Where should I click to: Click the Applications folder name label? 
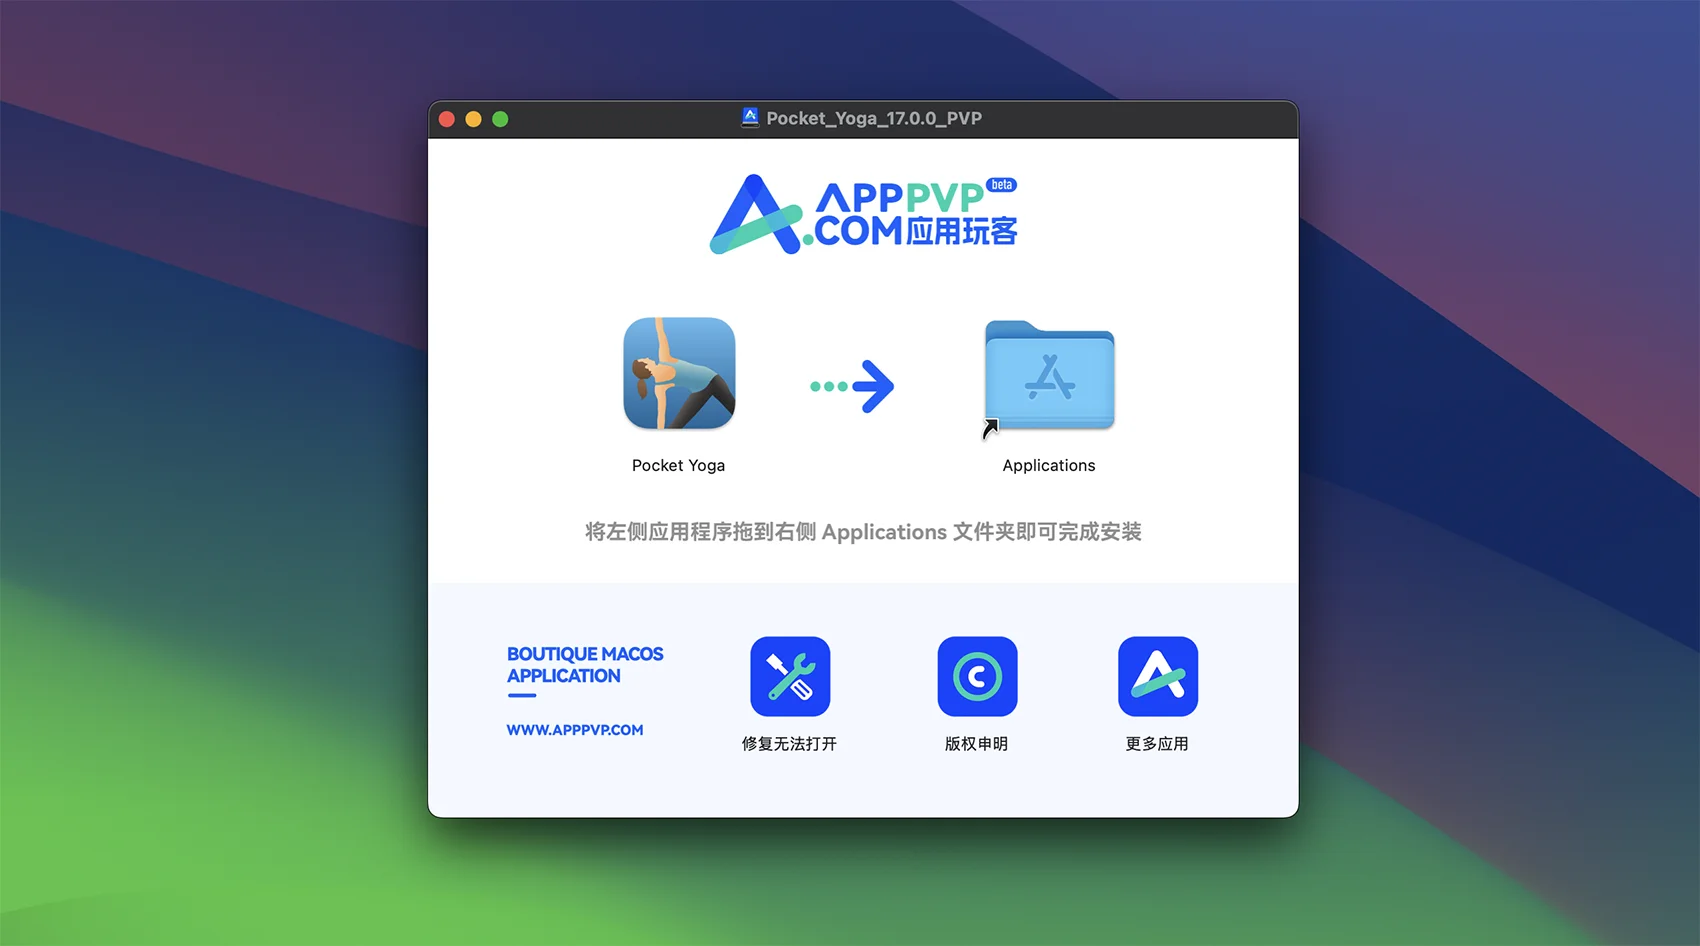[x=1049, y=465]
